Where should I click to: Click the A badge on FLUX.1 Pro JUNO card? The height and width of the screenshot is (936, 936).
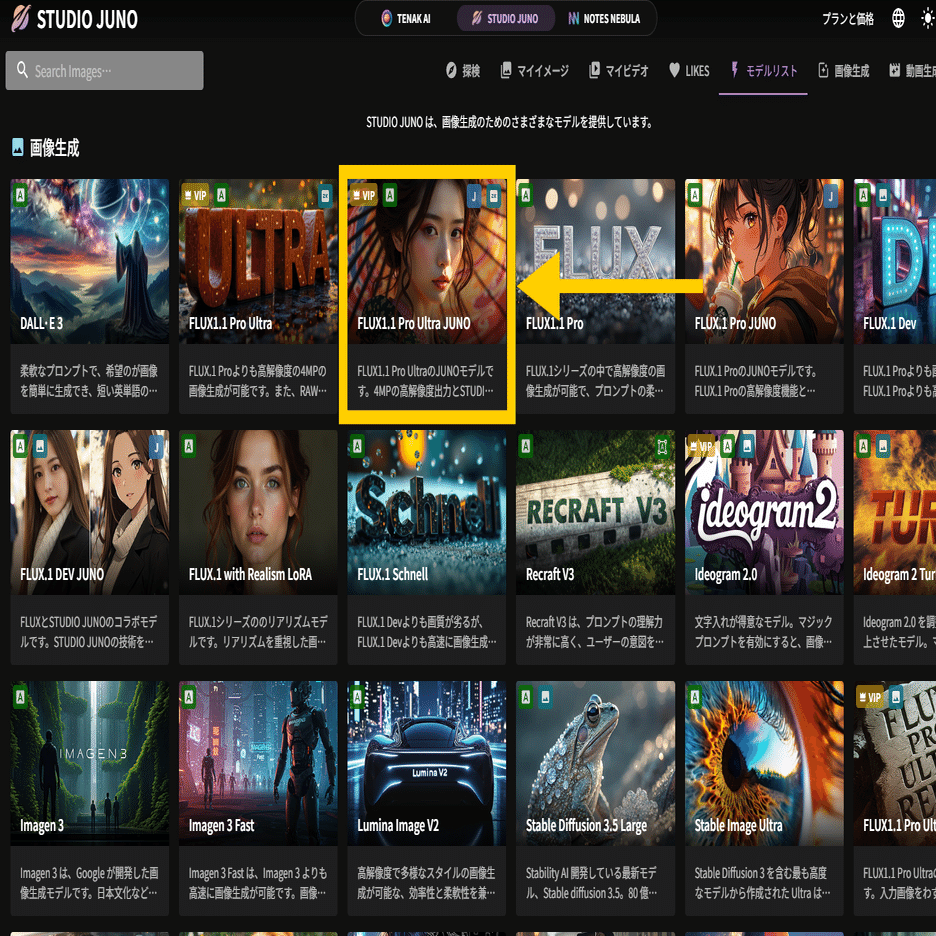pyautogui.click(x=695, y=195)
